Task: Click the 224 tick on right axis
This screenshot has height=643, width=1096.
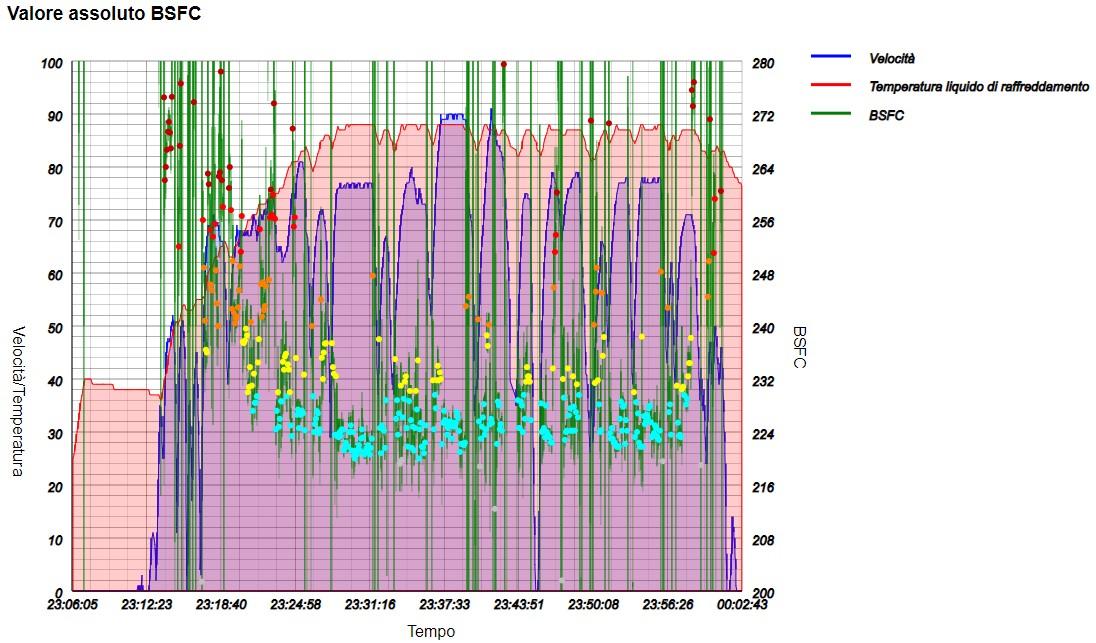Action: click(x=762, y=434)
